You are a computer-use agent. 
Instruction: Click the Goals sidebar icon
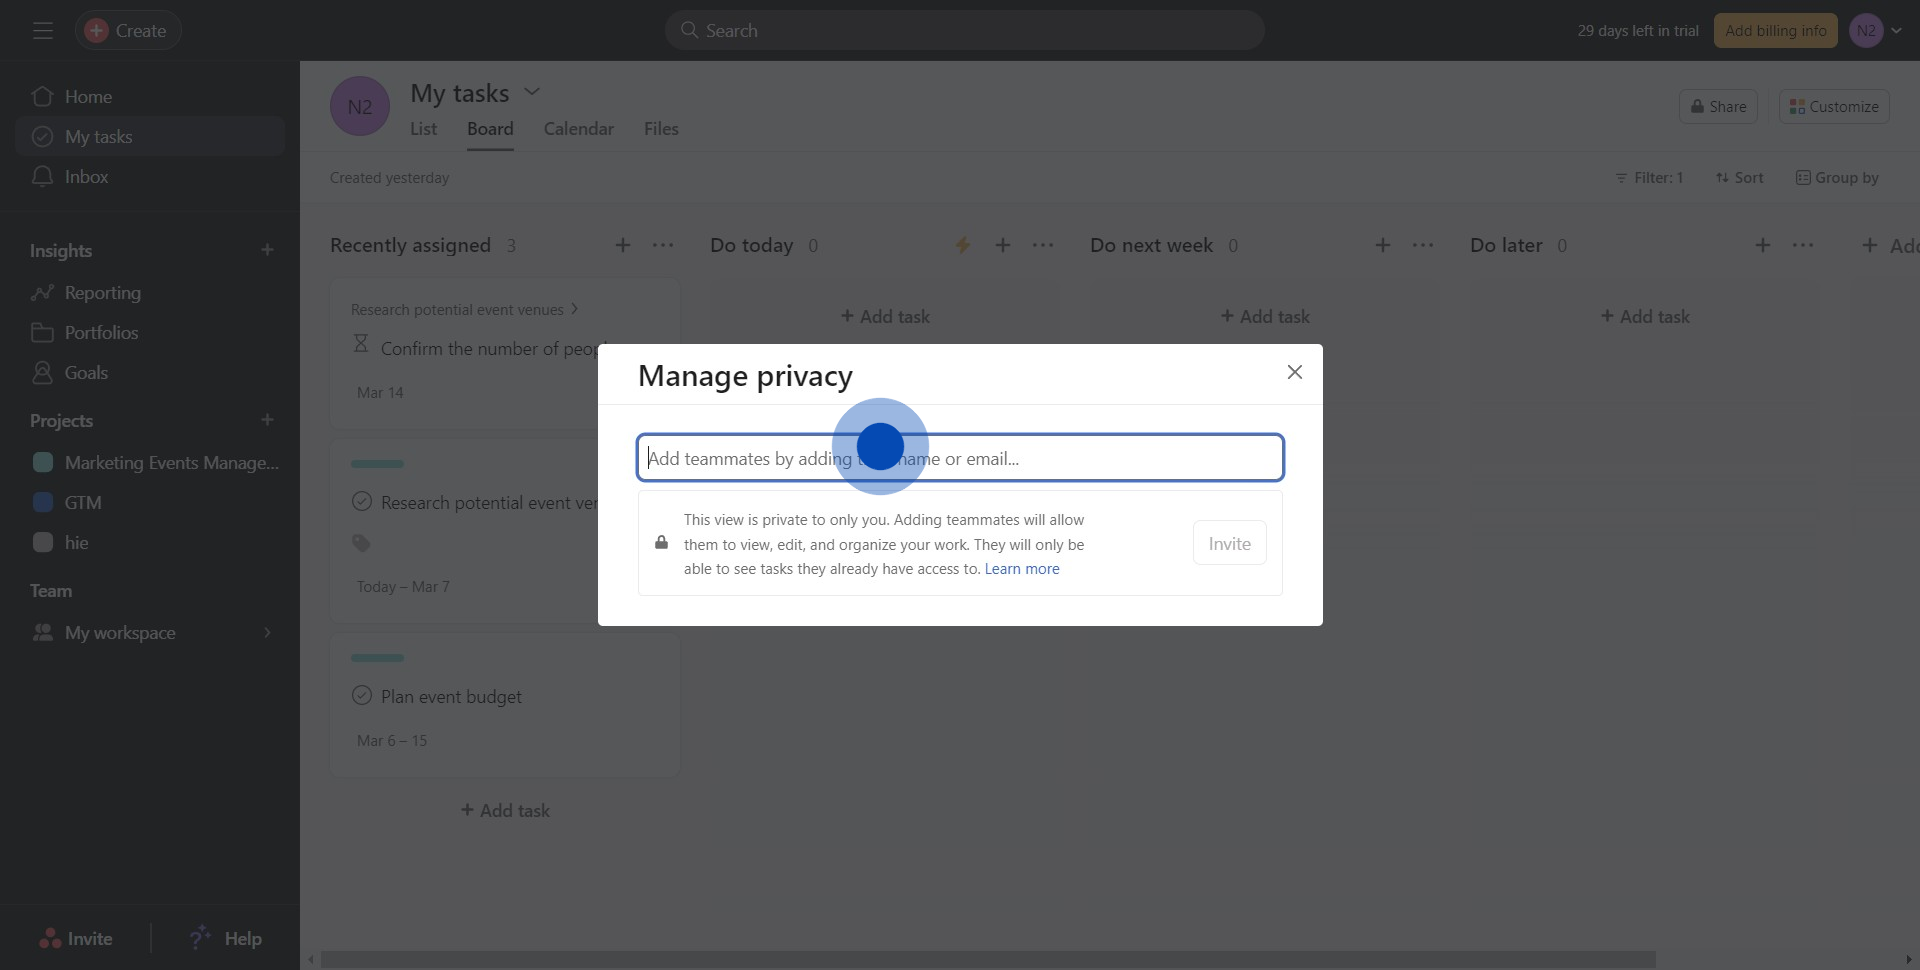click(x=42, y=373)
